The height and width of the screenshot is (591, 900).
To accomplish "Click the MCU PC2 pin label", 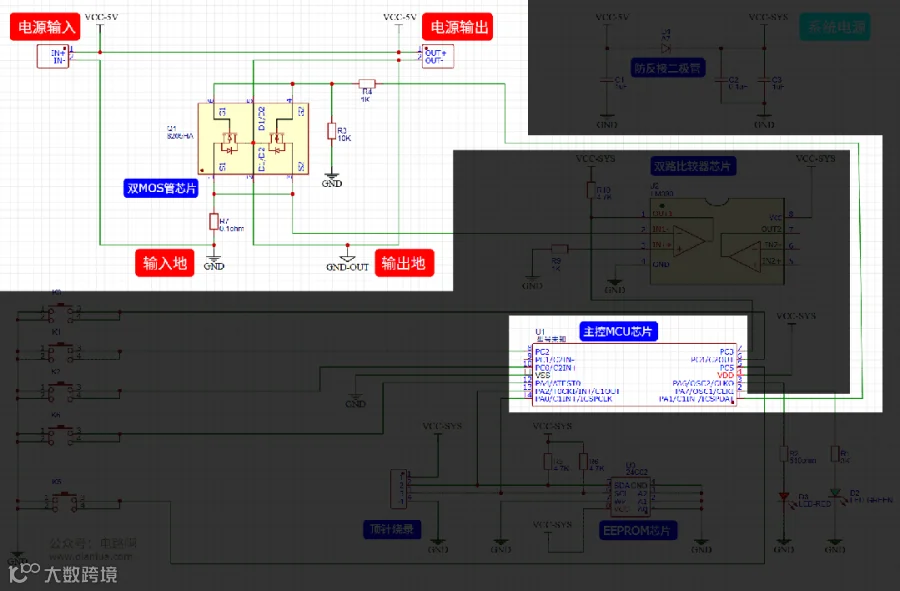I will (x=542, y=352).
